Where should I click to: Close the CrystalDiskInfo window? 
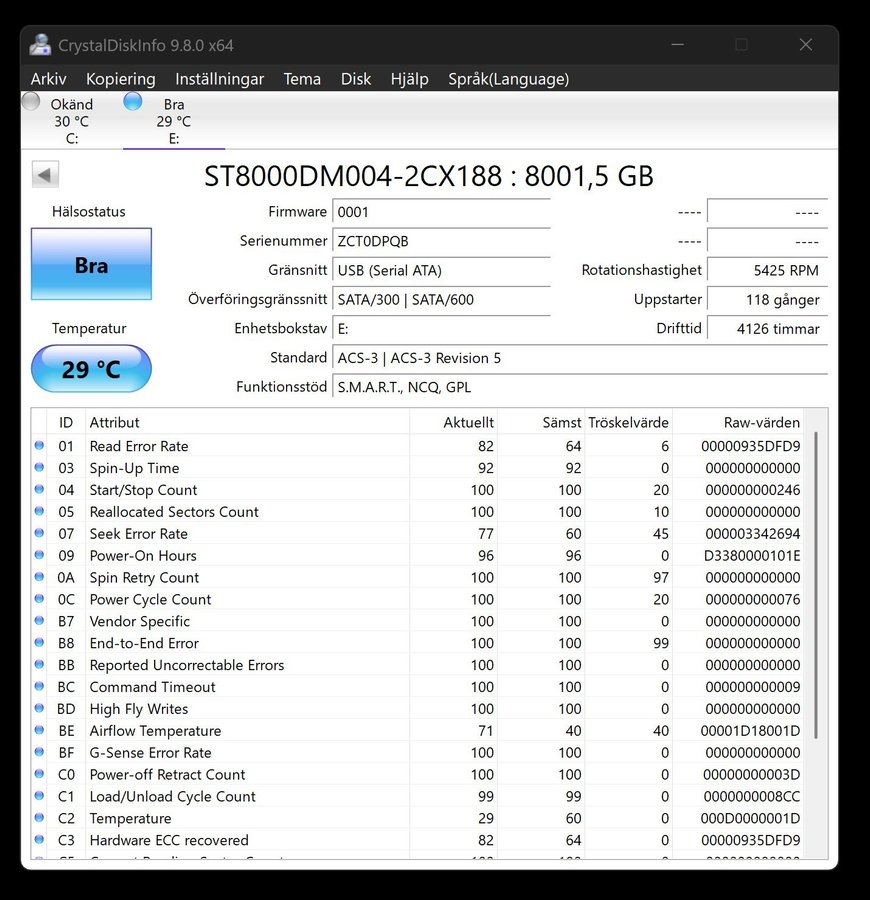(806, 45)
